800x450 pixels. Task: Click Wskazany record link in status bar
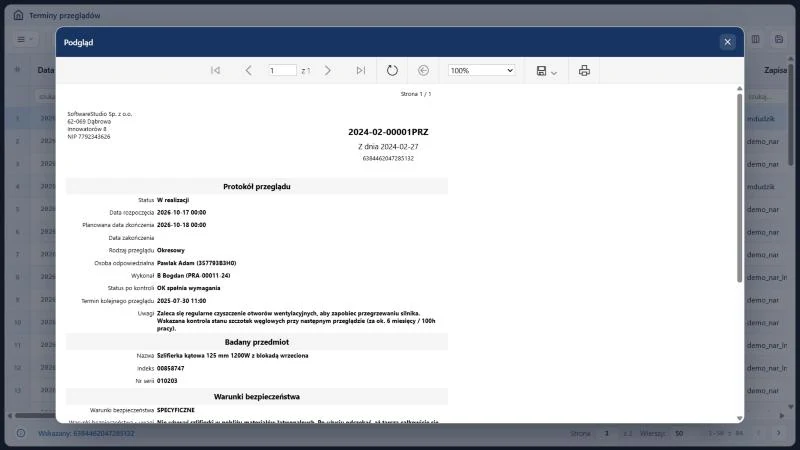click(86, 433)
